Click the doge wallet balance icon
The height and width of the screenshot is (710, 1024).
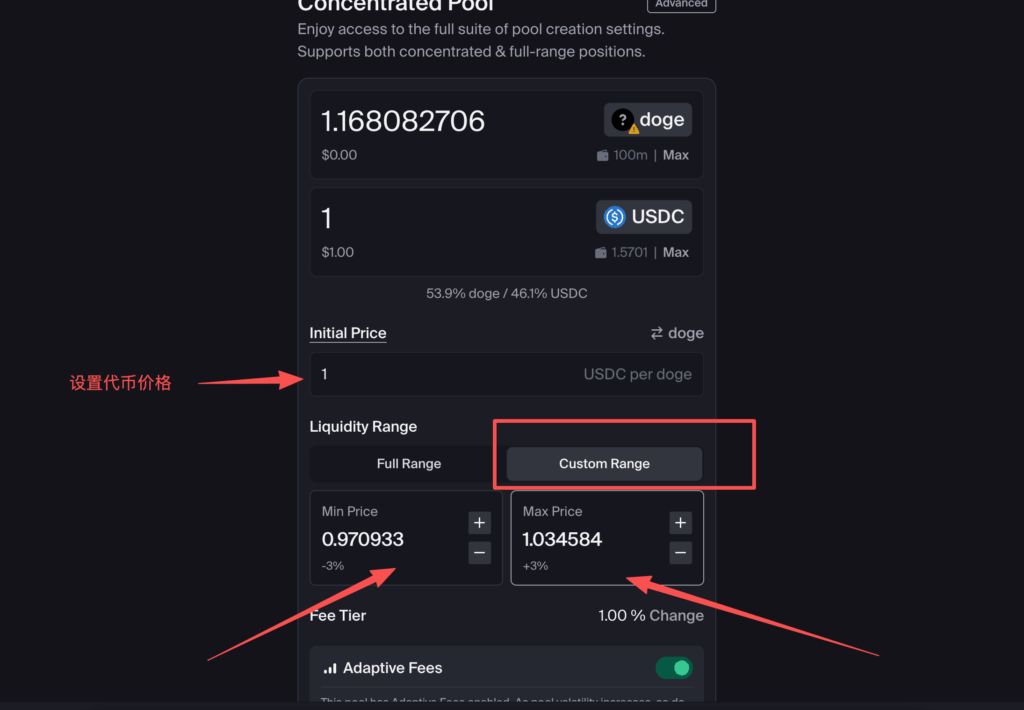[x=603, y=156]
